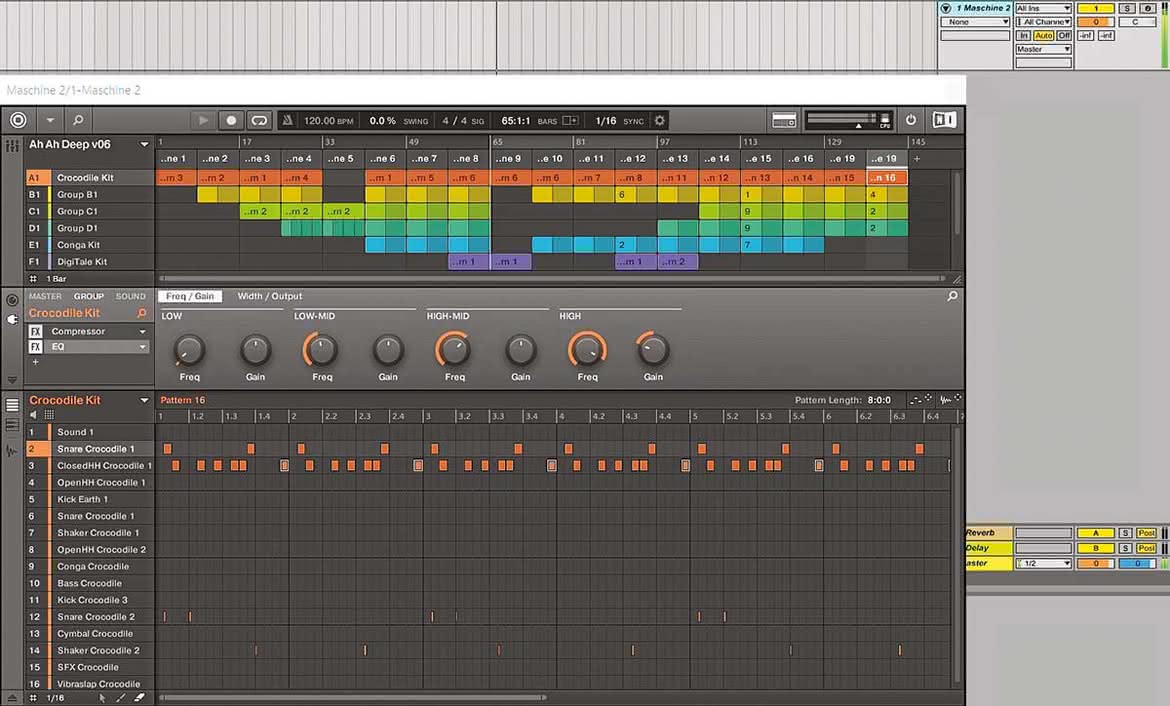The width and height of the screenshot is (1170, 706).
Task: Toggle the mixer view icon in the header
Action: 784,120
